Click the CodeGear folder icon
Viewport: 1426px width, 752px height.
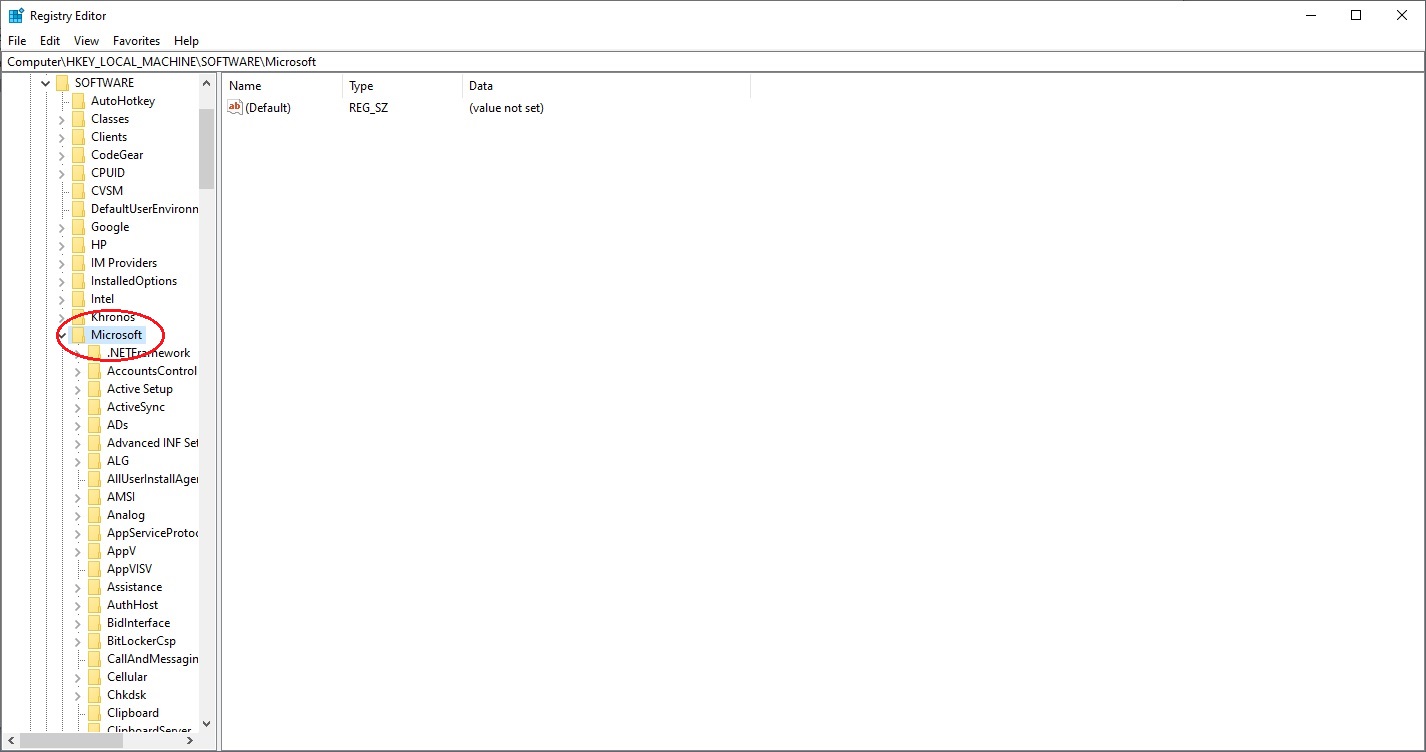(x=78, y=155)
